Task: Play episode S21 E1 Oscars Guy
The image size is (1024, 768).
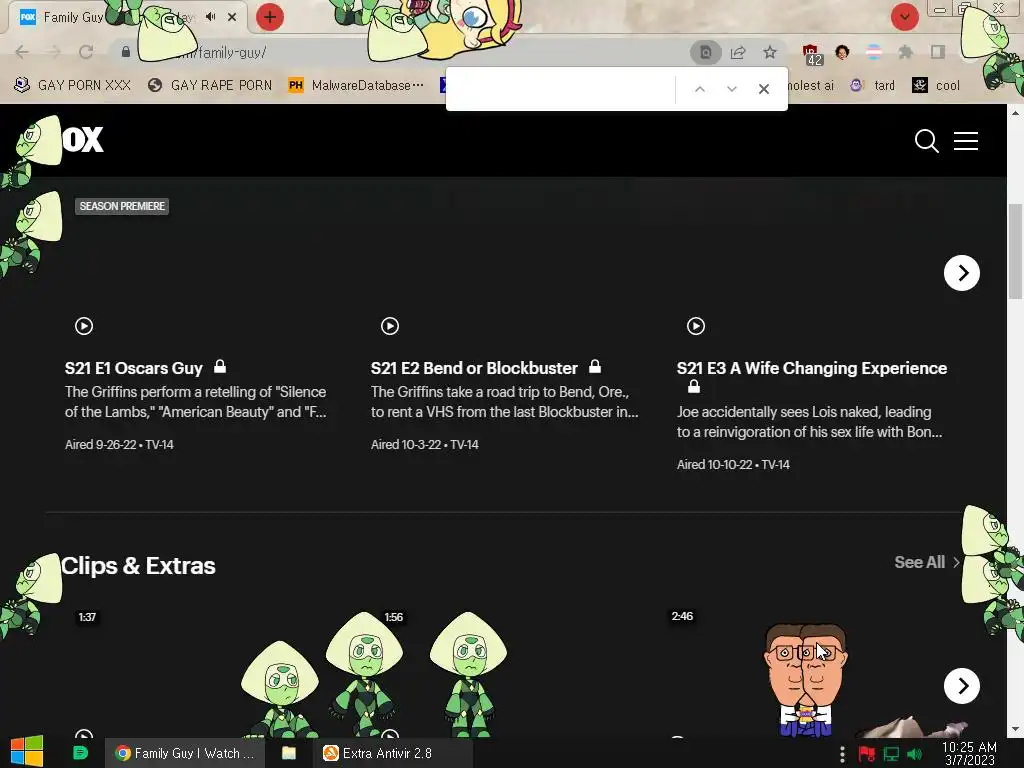Action: tap(84, 325)
